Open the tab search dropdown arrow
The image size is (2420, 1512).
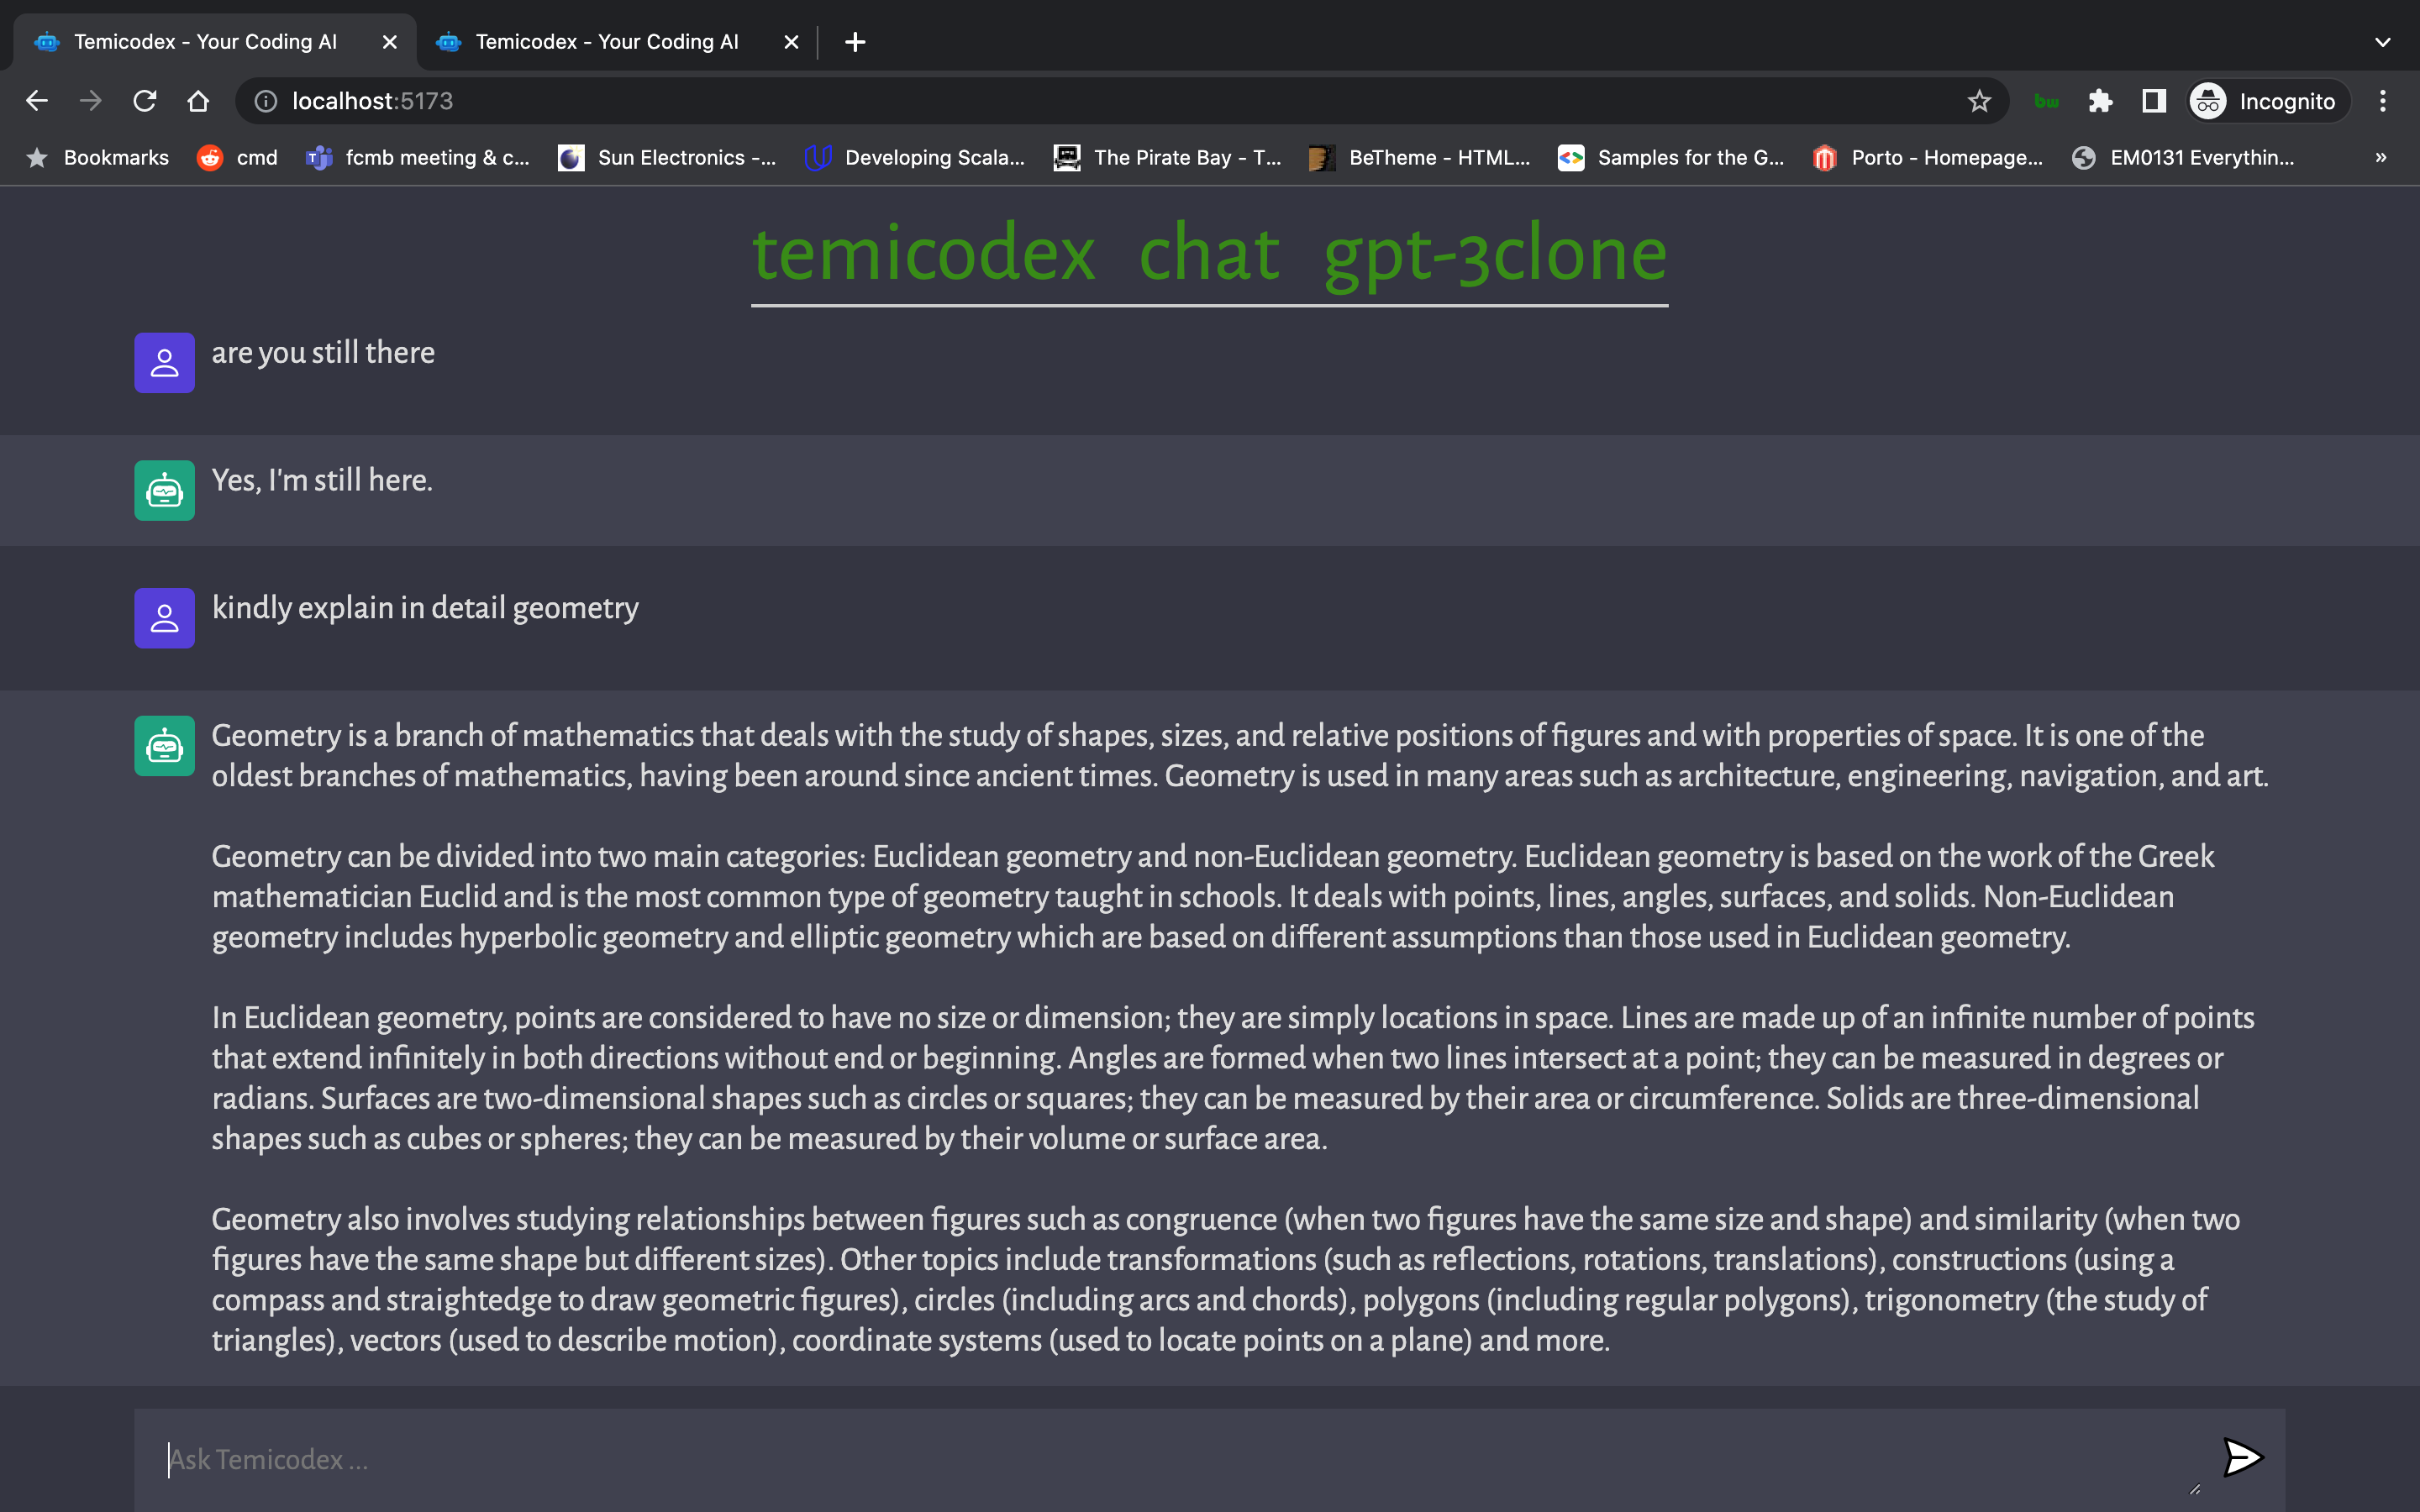pyautogui.click(x=2382, y=42)
